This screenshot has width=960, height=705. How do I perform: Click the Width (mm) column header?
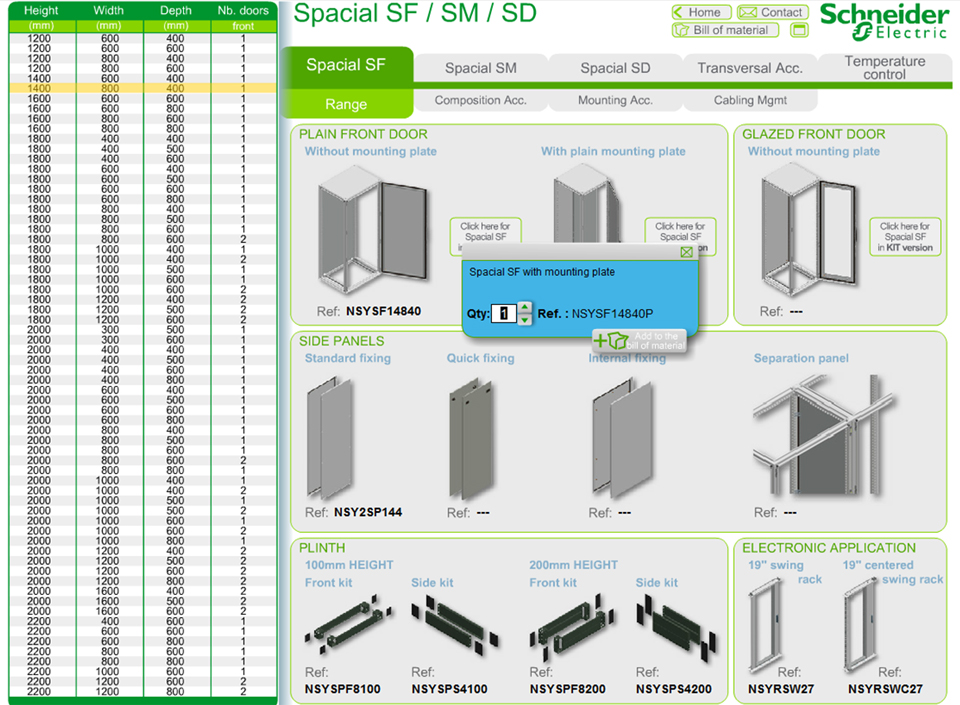click(109, 18)
